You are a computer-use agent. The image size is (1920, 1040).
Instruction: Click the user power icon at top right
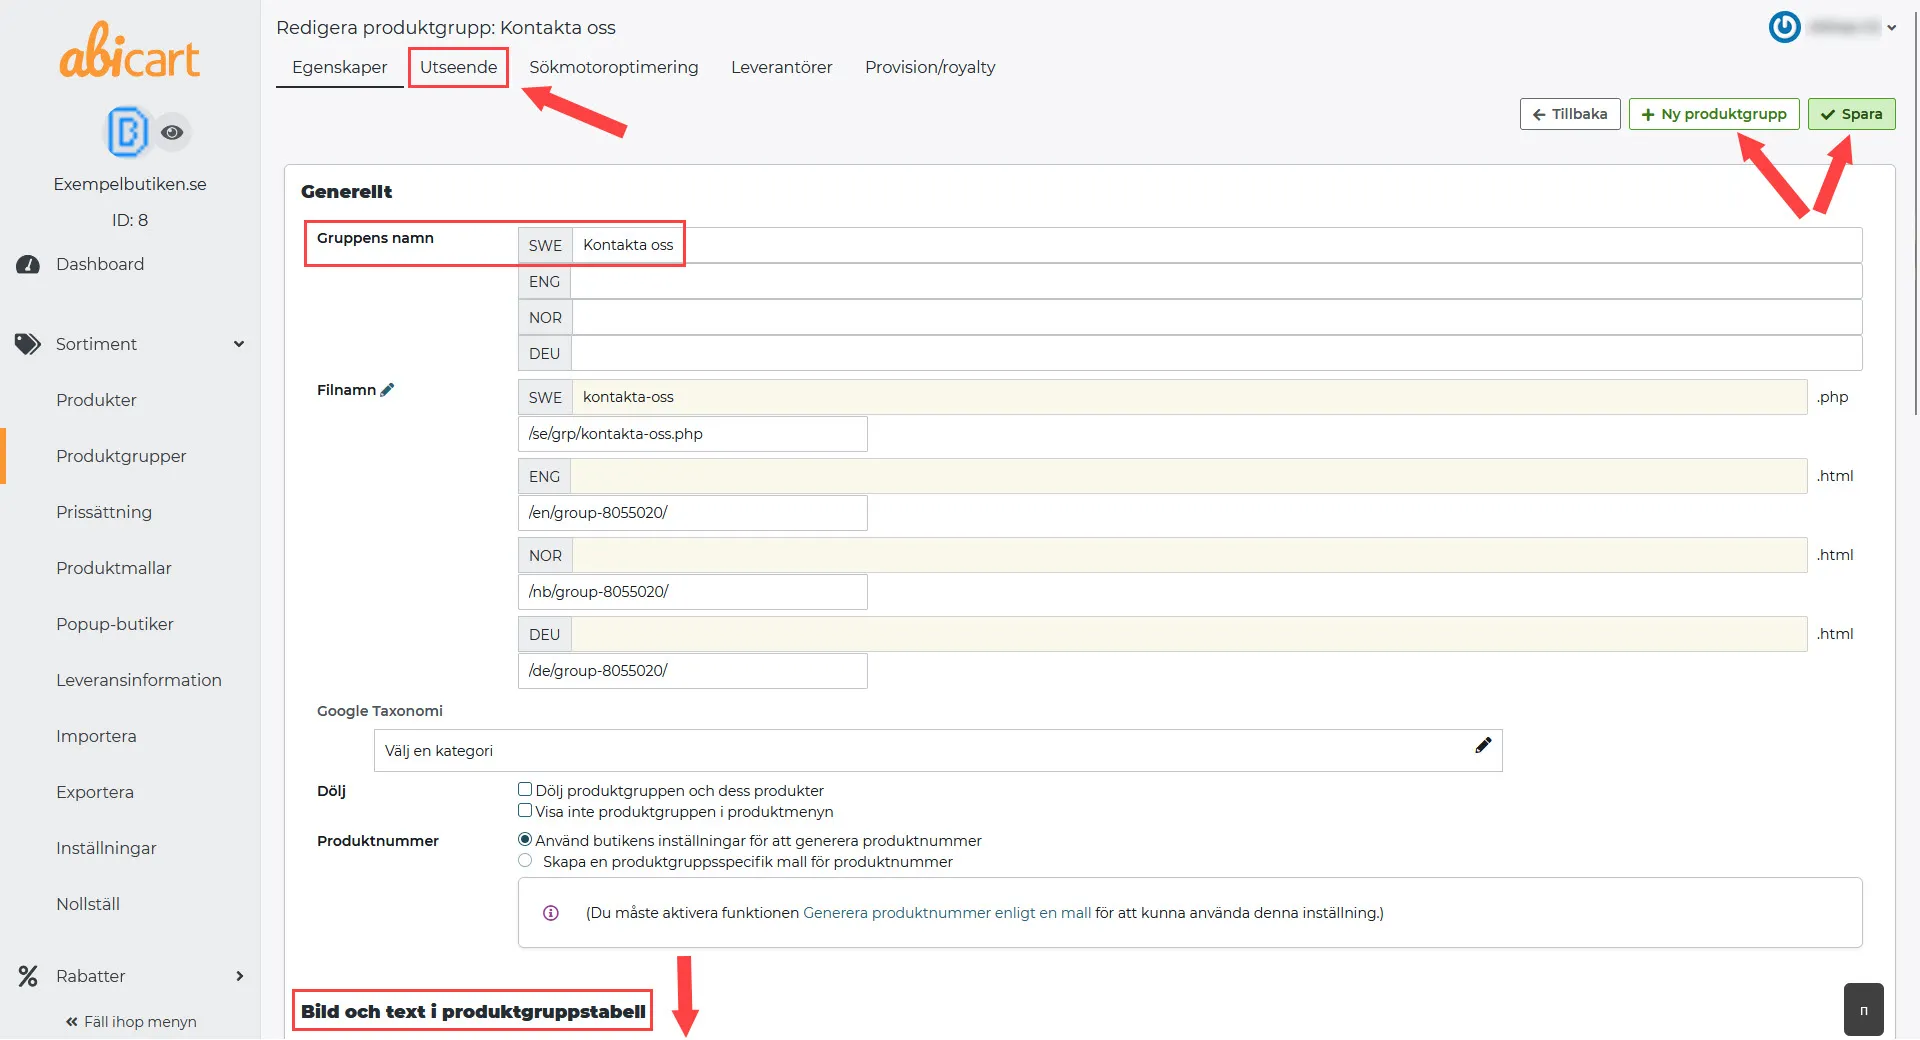click(1784, 27)
